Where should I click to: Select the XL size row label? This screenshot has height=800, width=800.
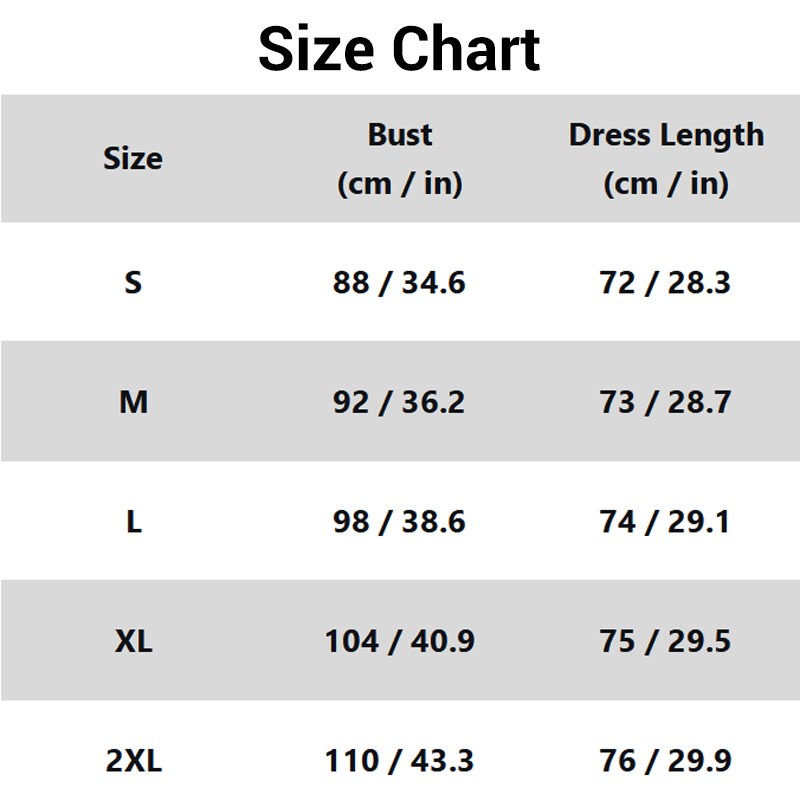click(x=134, y=641)
